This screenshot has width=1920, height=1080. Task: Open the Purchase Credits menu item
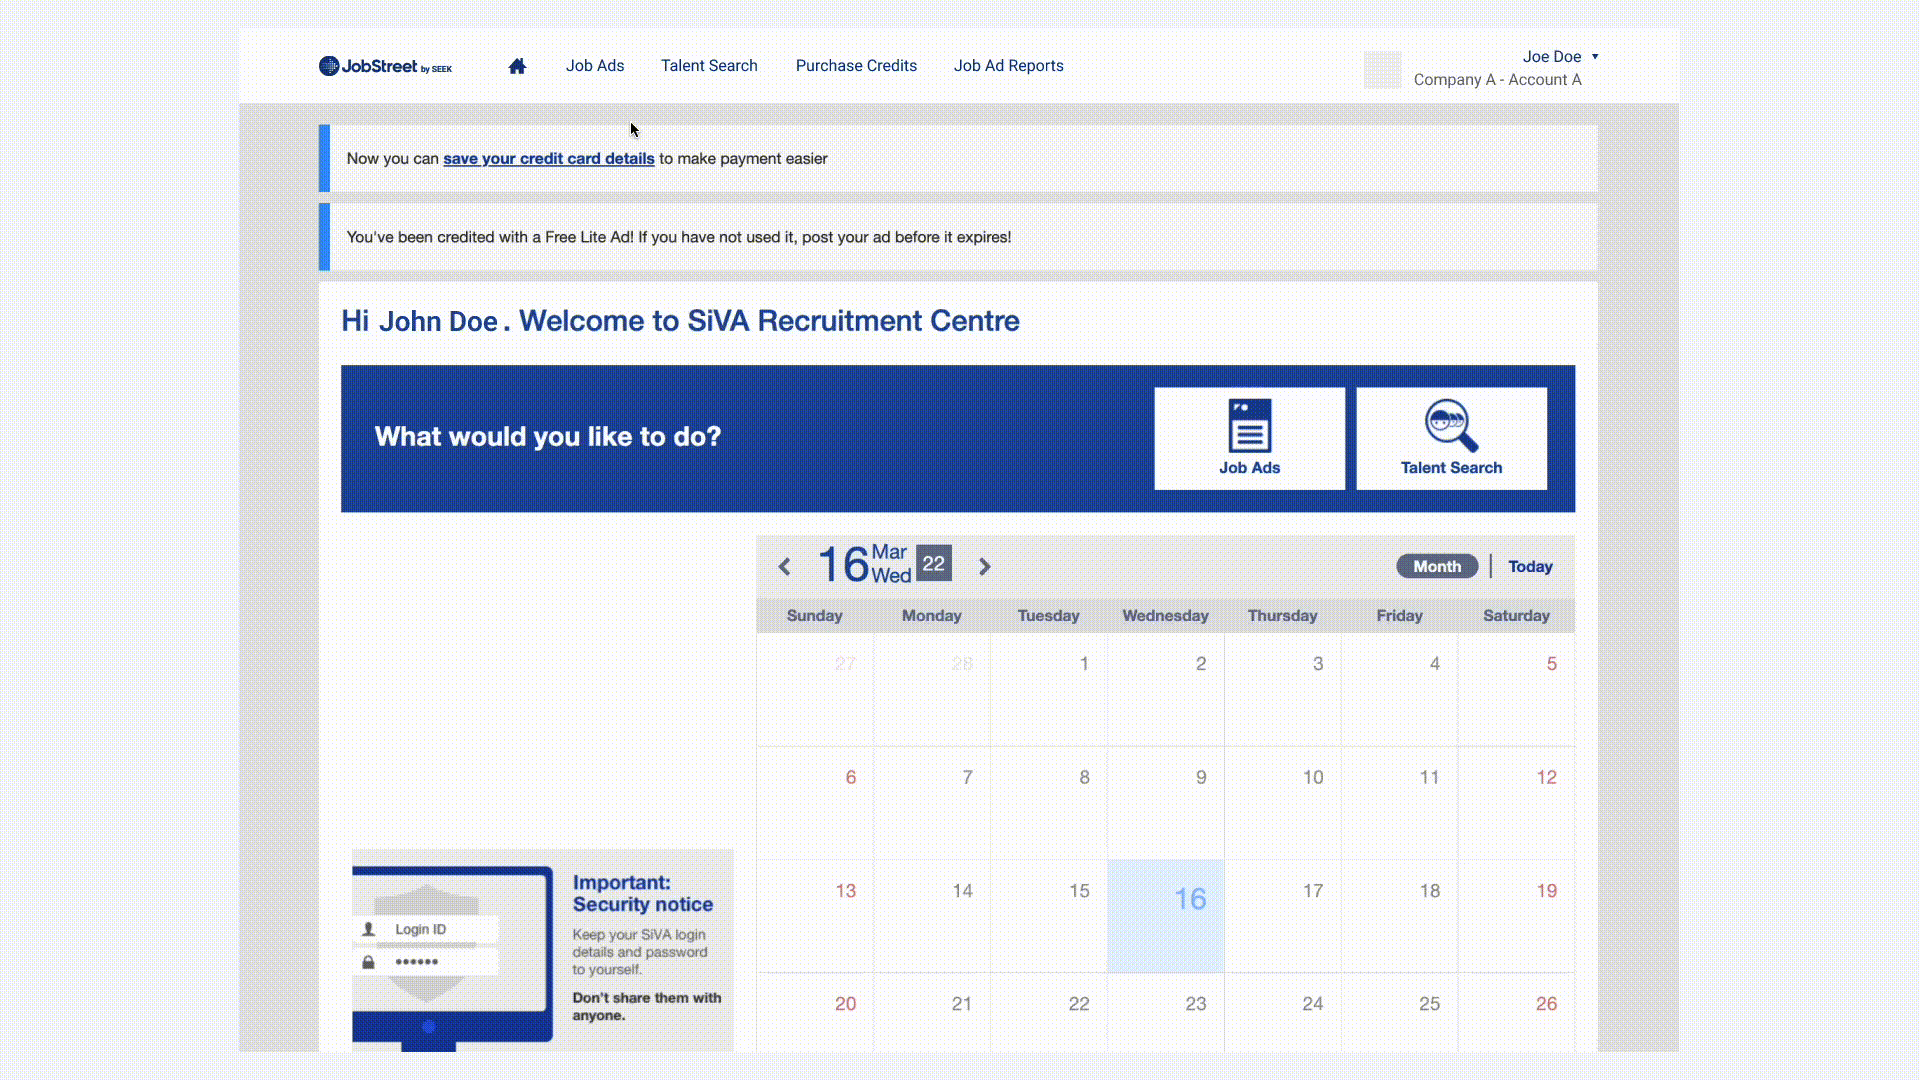856,66
